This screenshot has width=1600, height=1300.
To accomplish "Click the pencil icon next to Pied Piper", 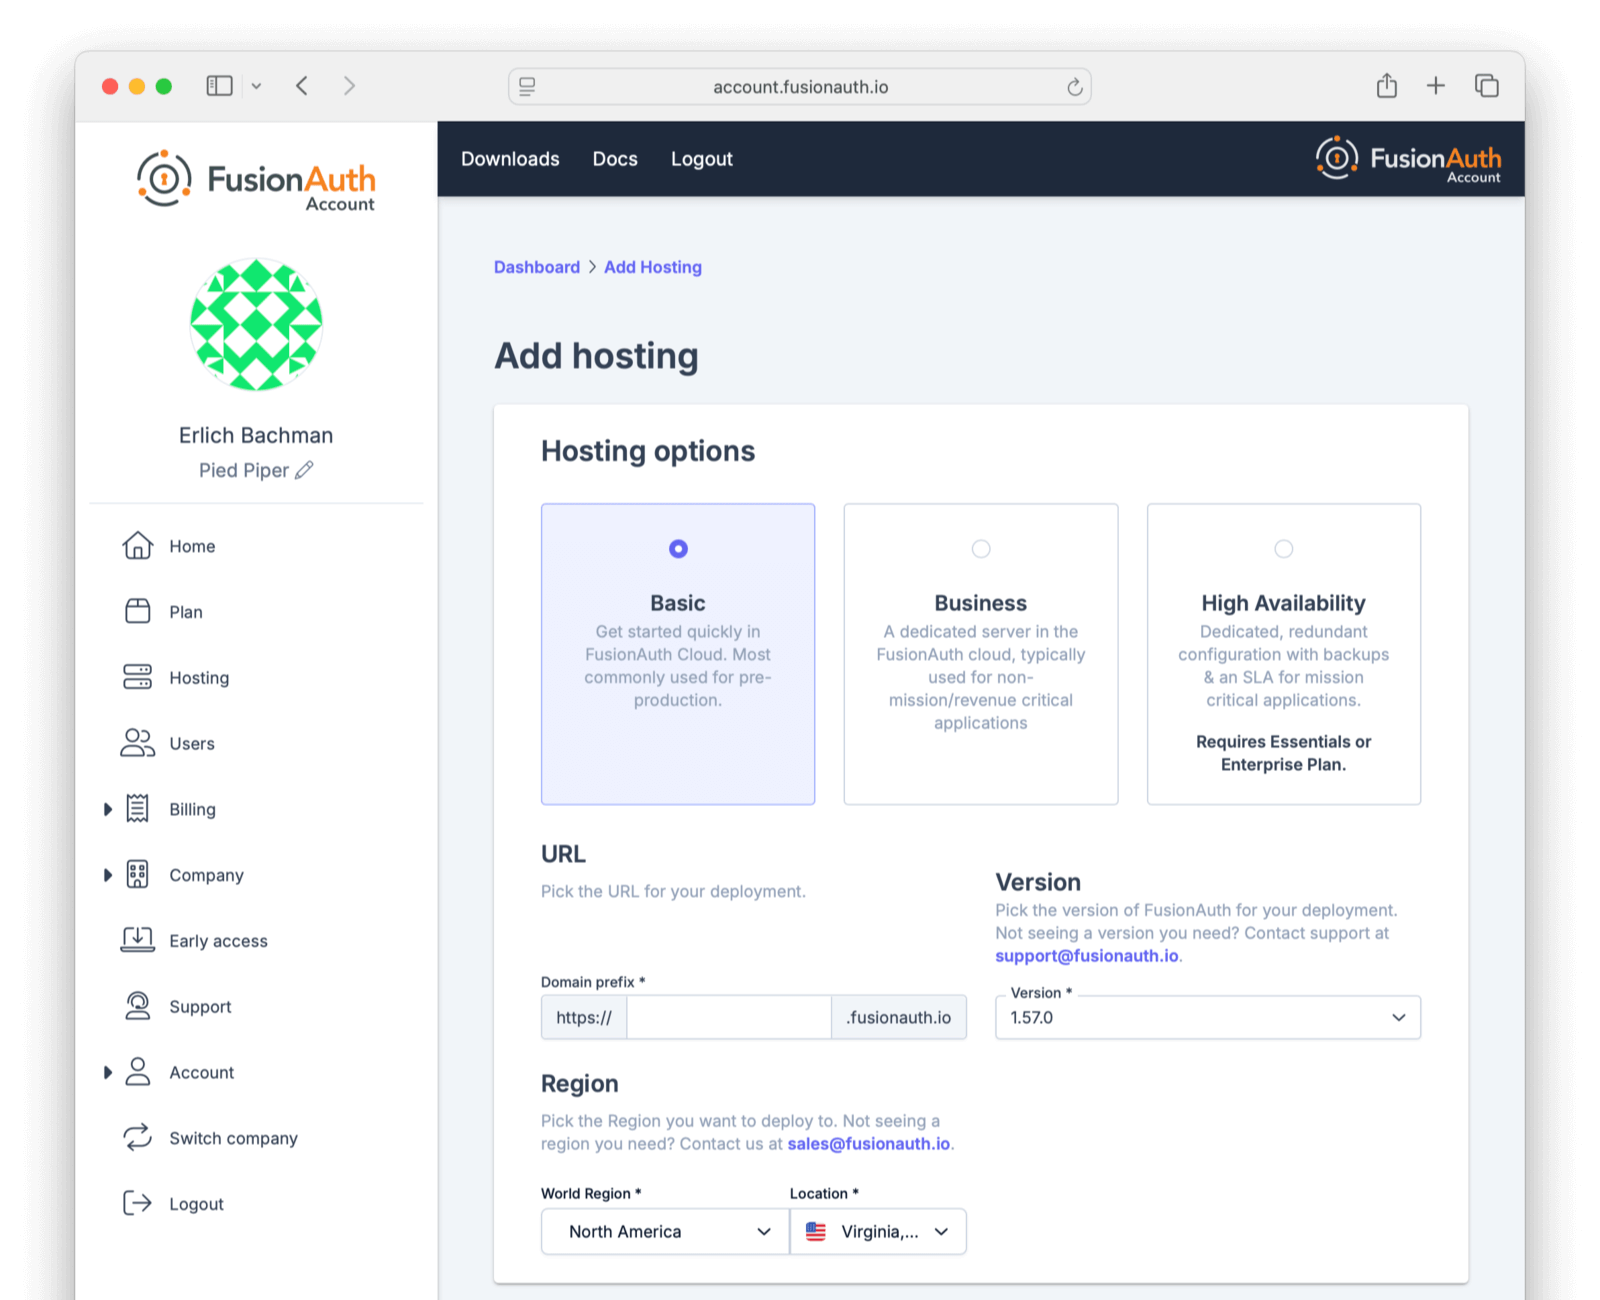I will pos(306,469).
